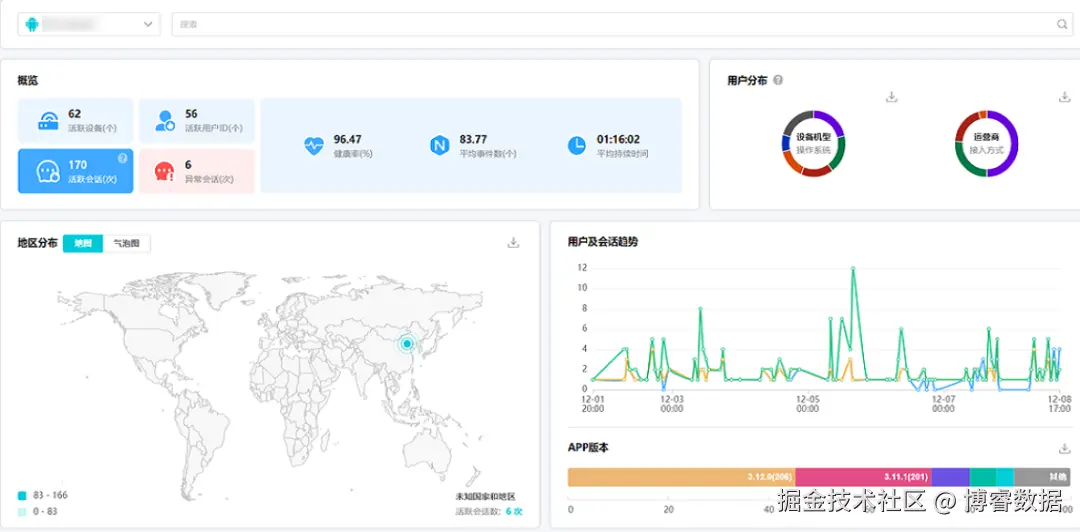Open the active user ID card showing 56

click(197, 121)
